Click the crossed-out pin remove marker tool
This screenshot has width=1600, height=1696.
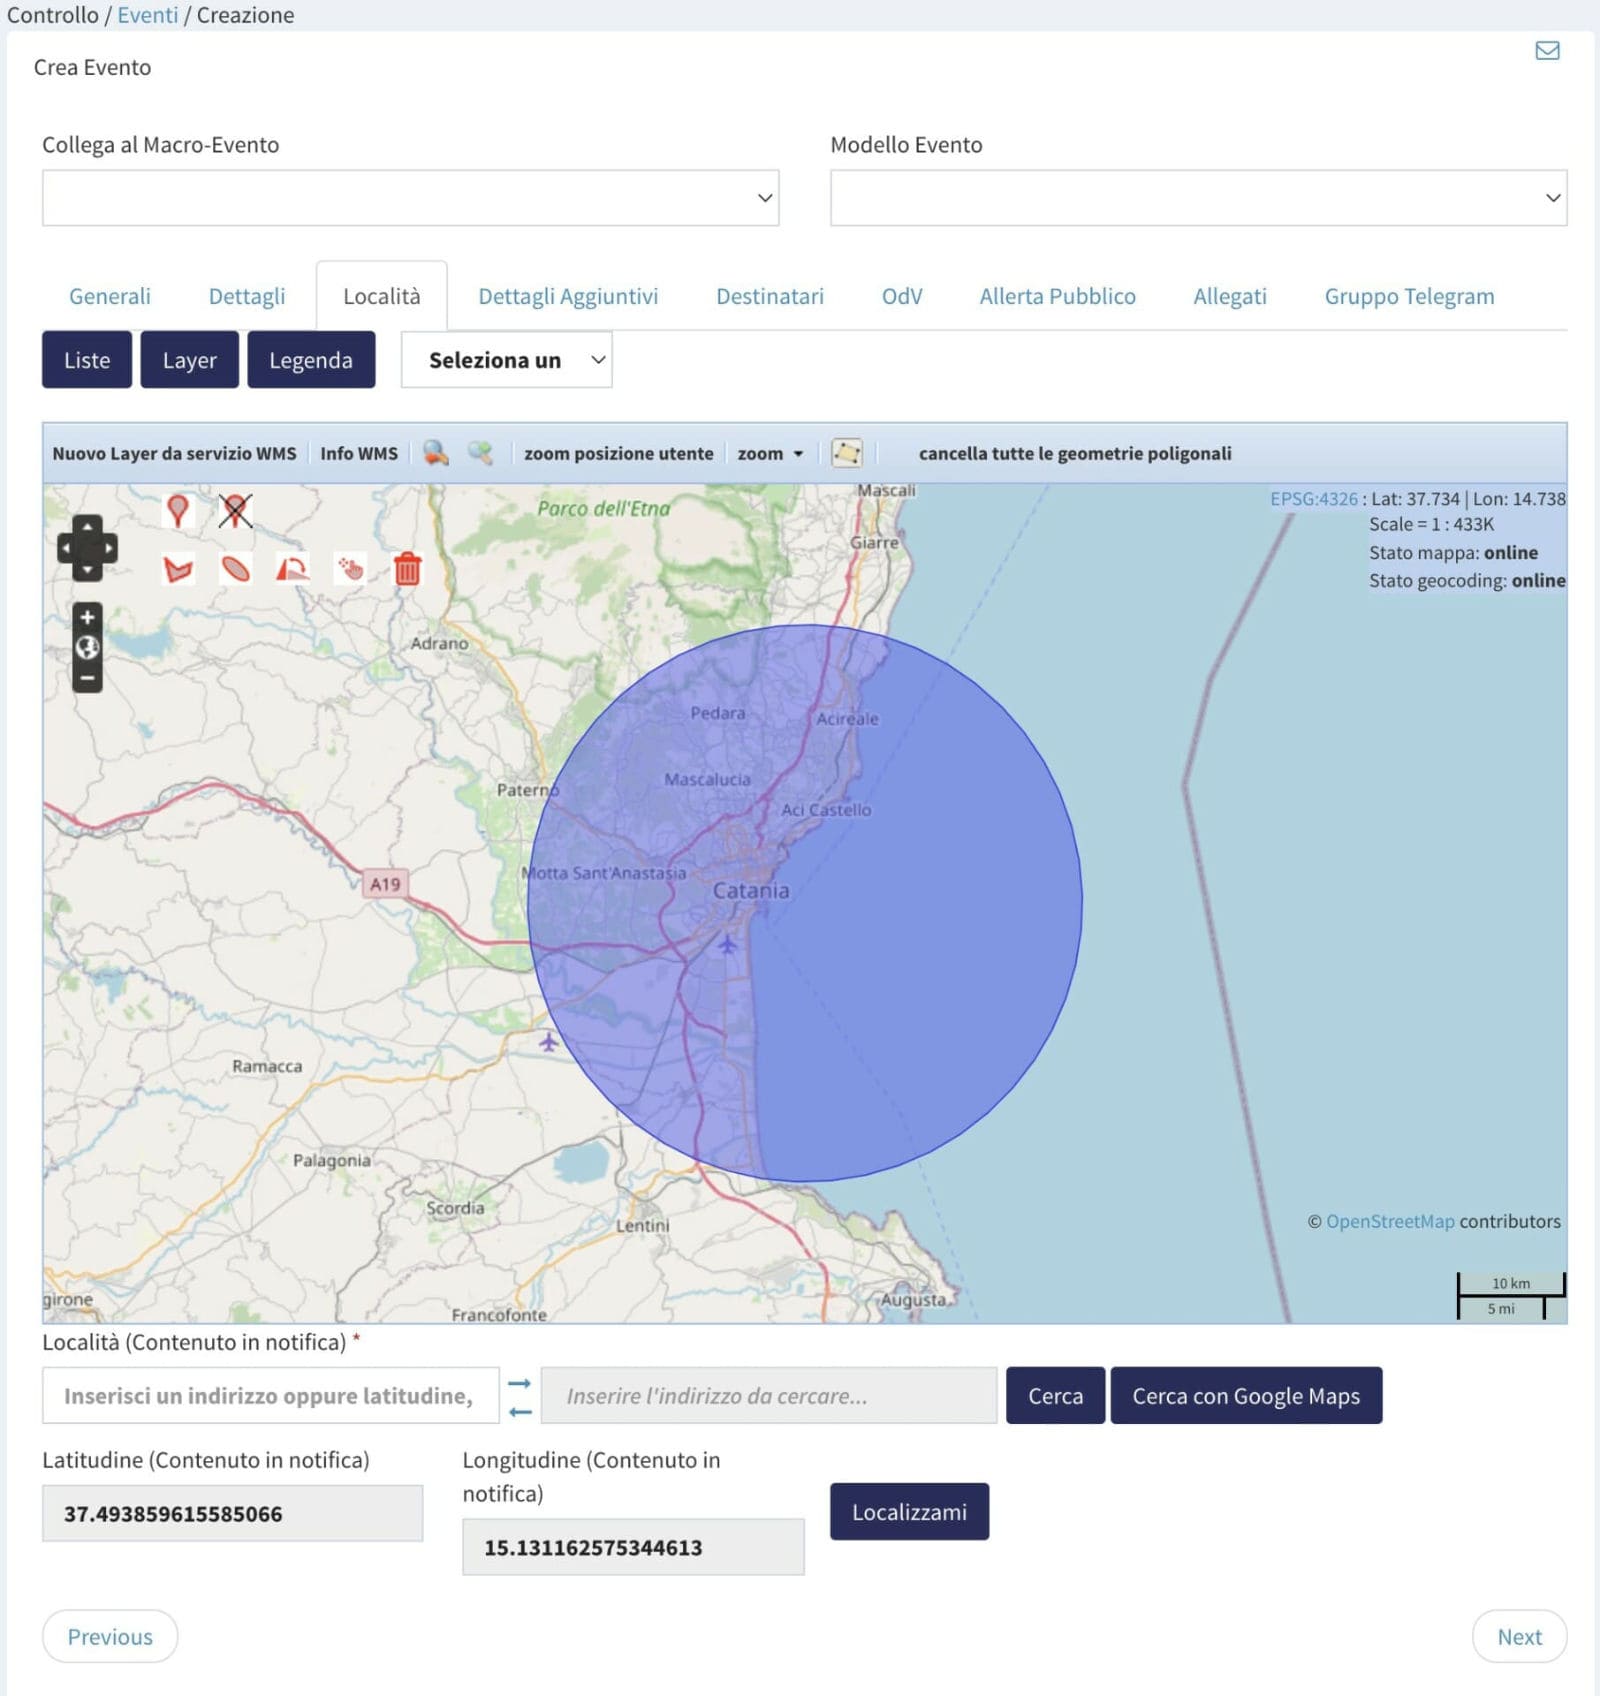235,510
